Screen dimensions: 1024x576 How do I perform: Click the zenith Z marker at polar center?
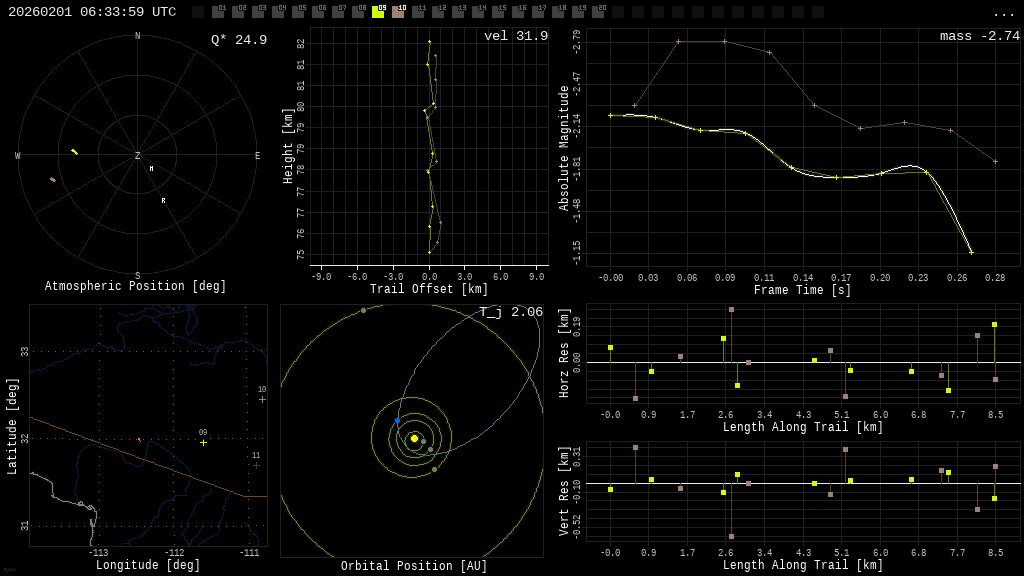coord(138,156)
